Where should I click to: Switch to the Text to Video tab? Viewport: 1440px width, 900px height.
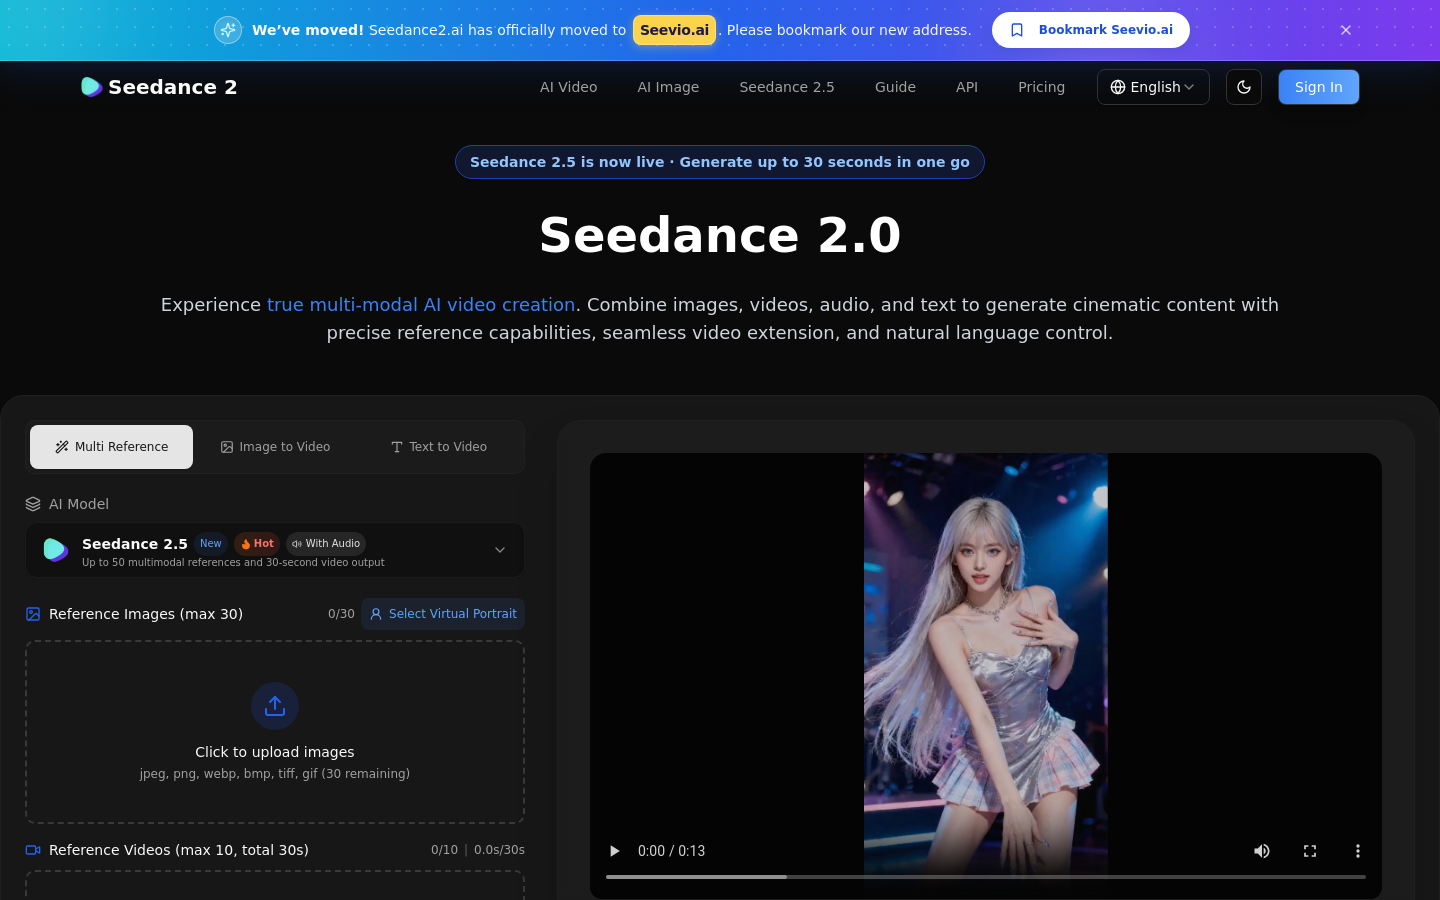(439, 447)
